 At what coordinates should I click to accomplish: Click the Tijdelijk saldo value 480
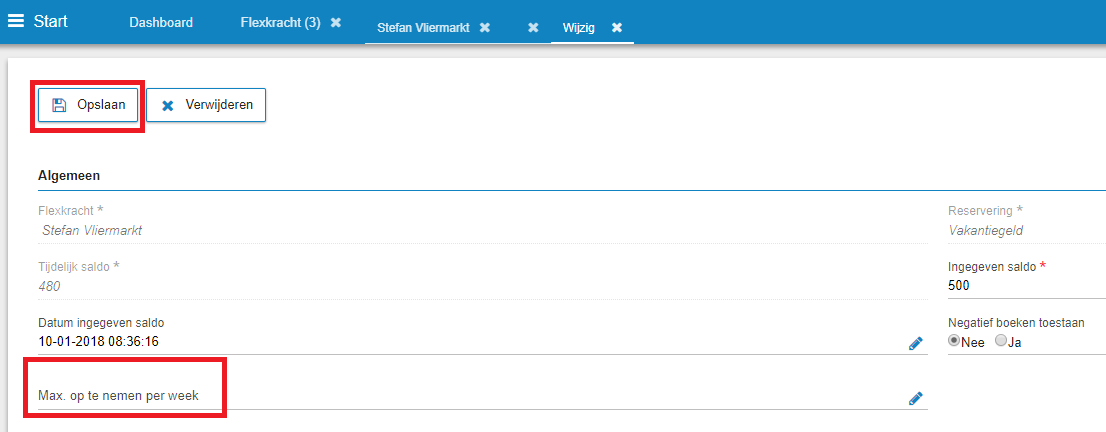pos(51,287)
